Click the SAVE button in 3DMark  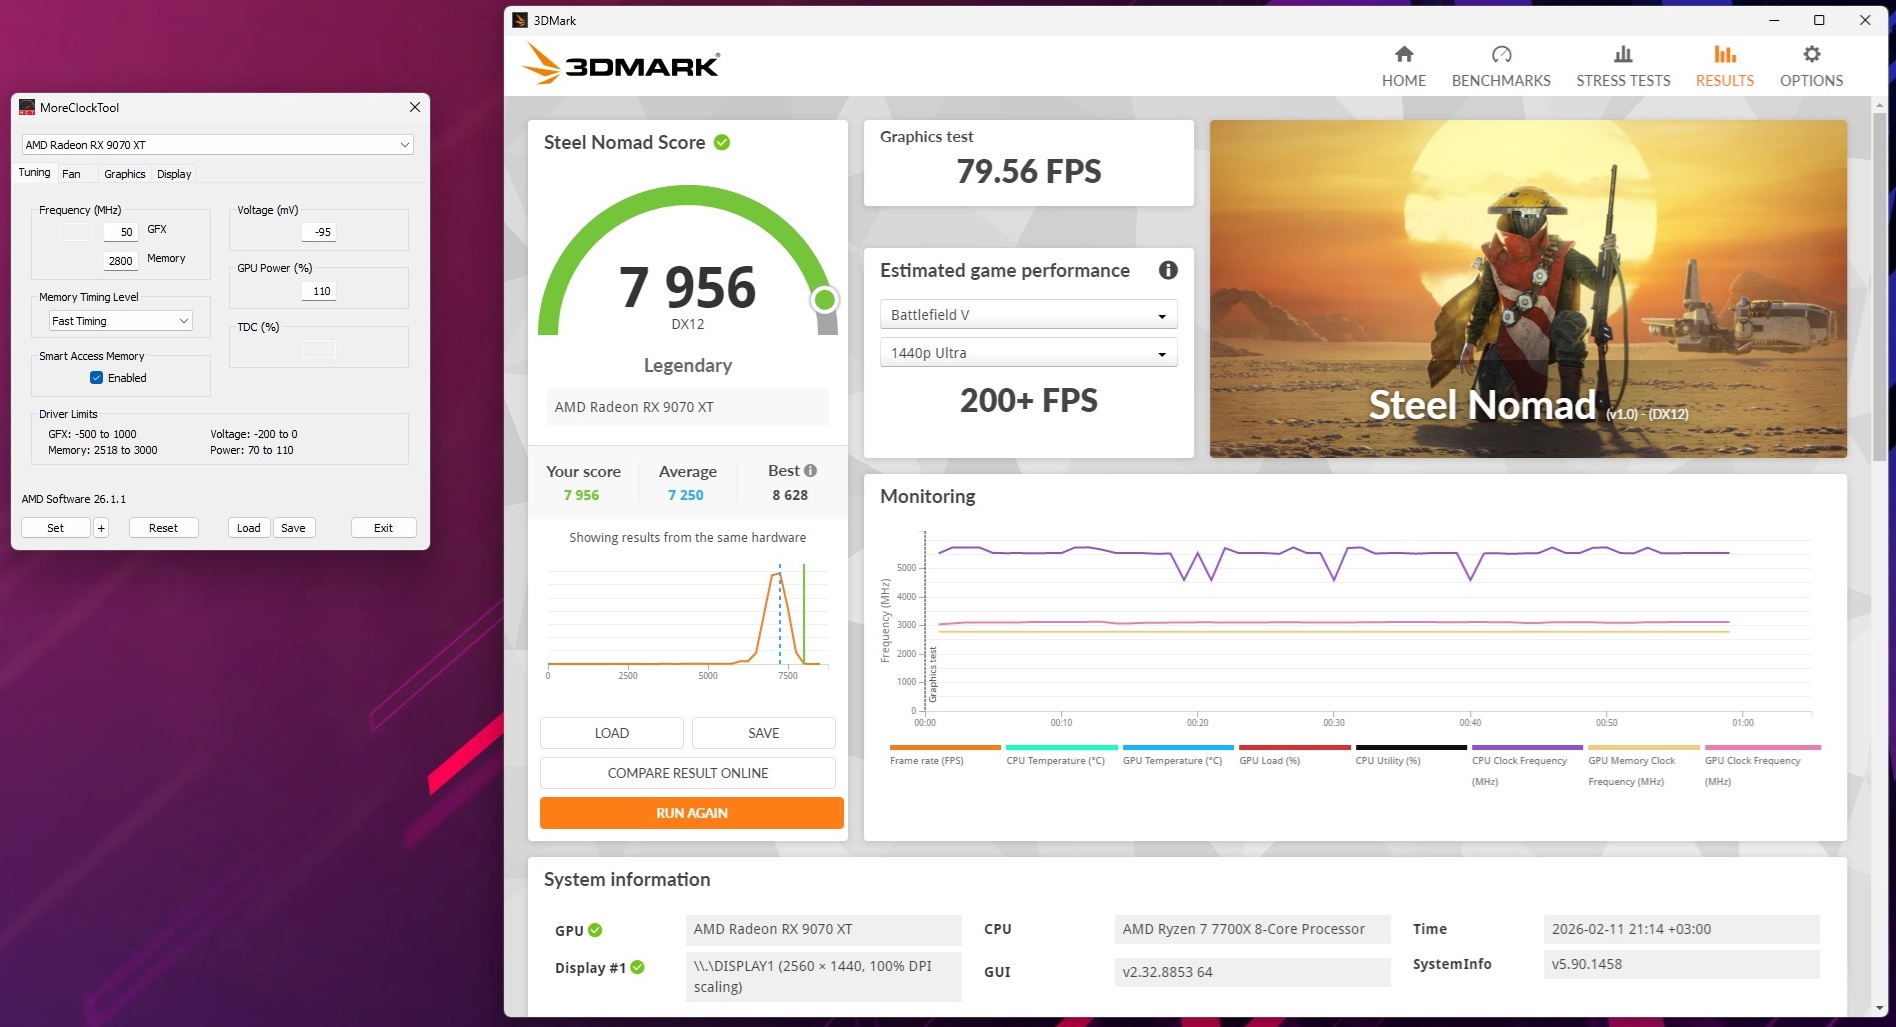pos(764,733)
